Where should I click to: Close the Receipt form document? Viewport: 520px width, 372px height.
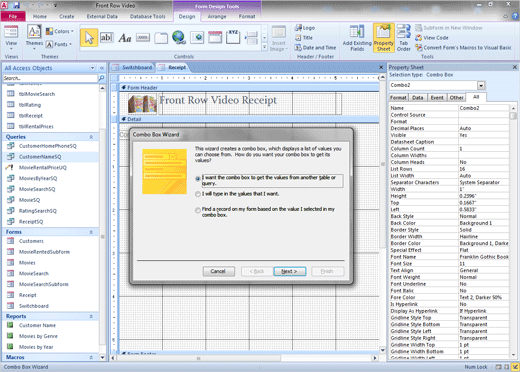[381, 67]
